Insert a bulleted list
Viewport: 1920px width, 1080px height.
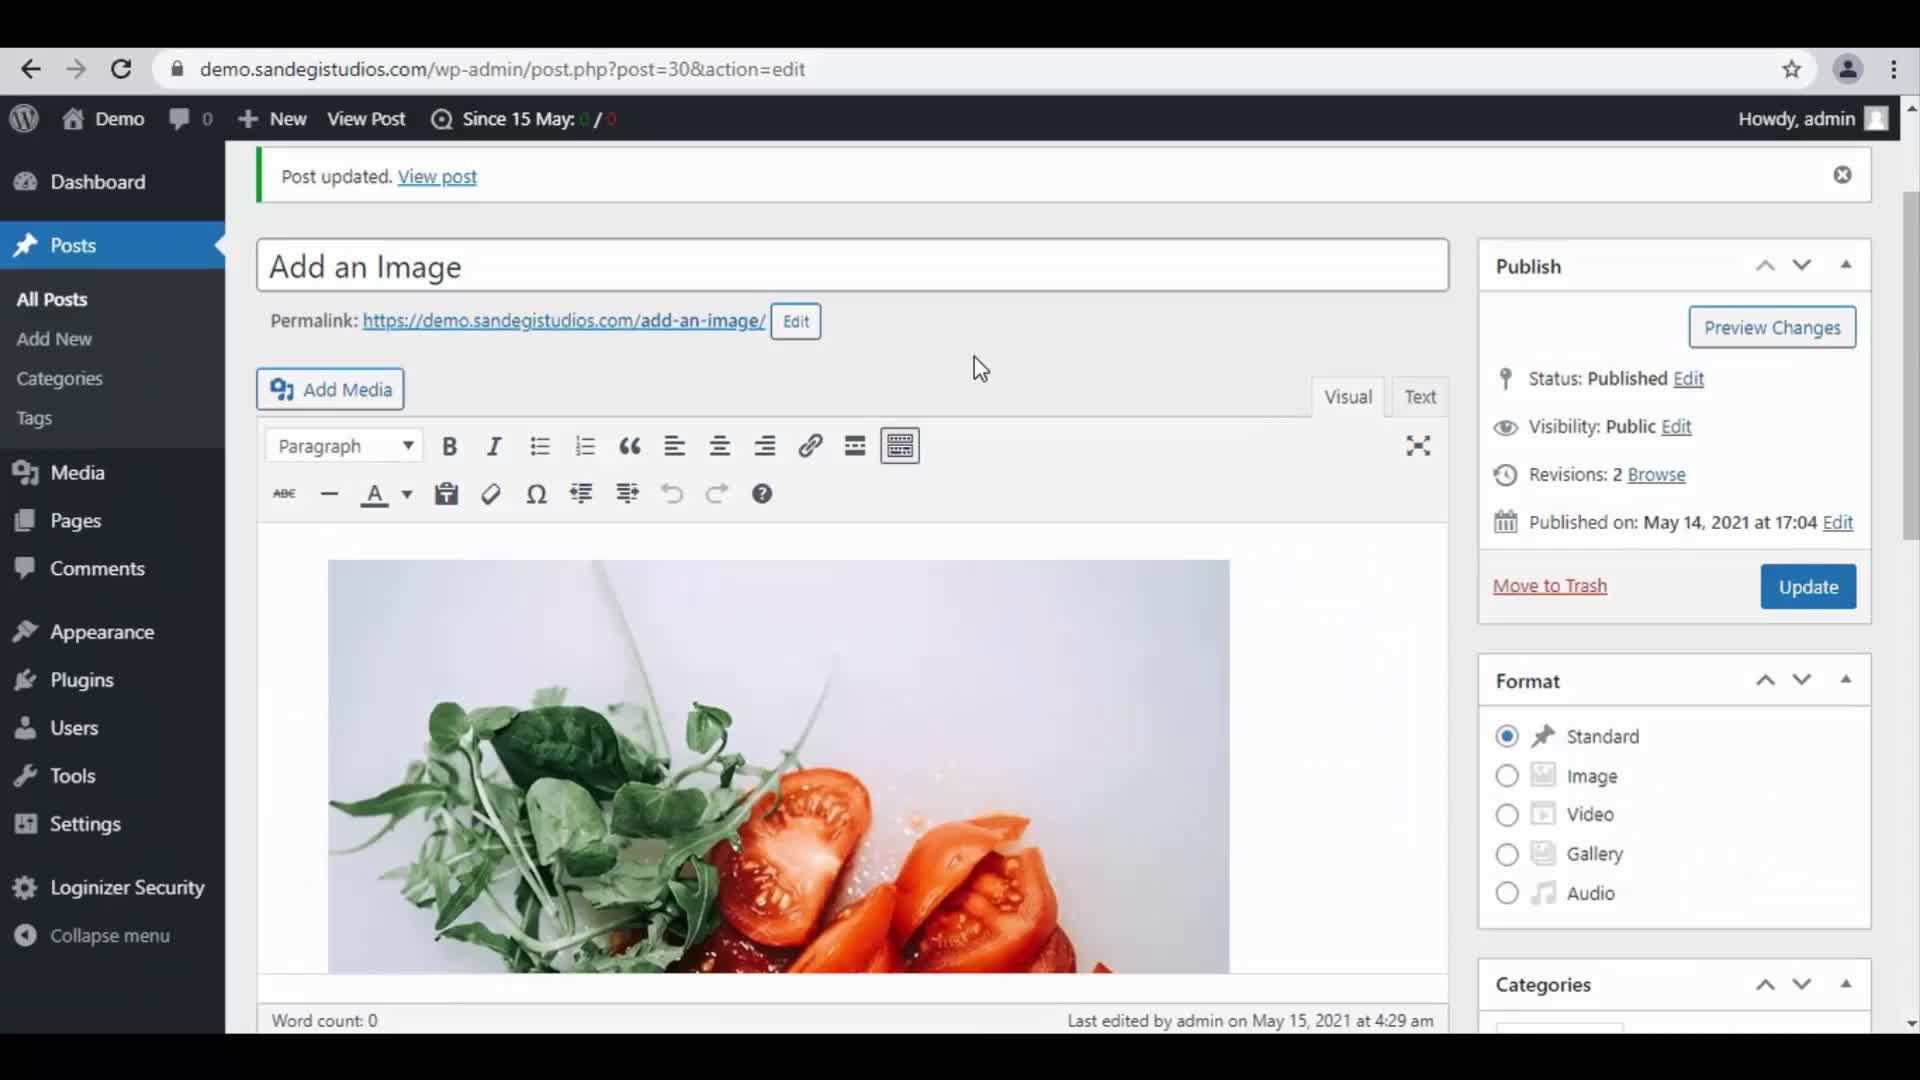(540, 446)
